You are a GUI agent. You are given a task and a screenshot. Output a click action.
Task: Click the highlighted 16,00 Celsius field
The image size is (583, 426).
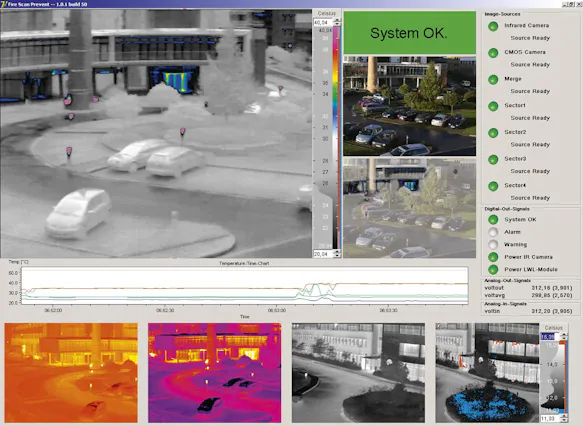(550, 336)
